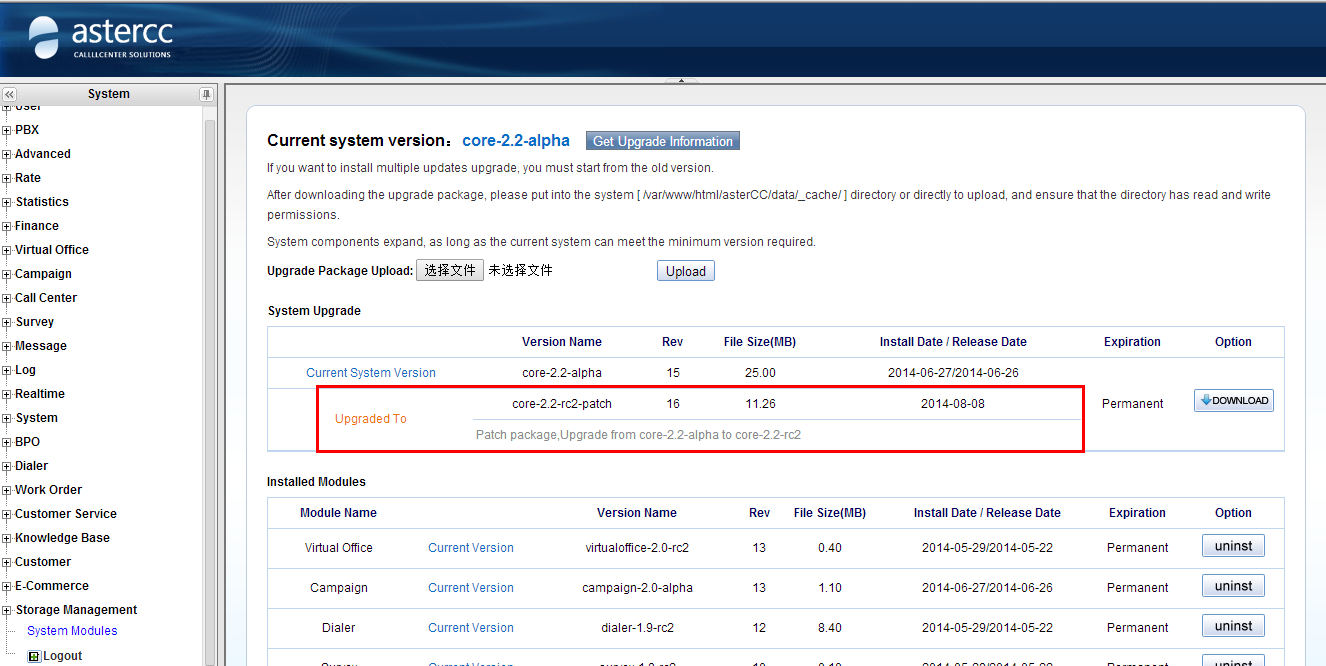Click the Logout icon in sidebar

click(x=34, y=656)
